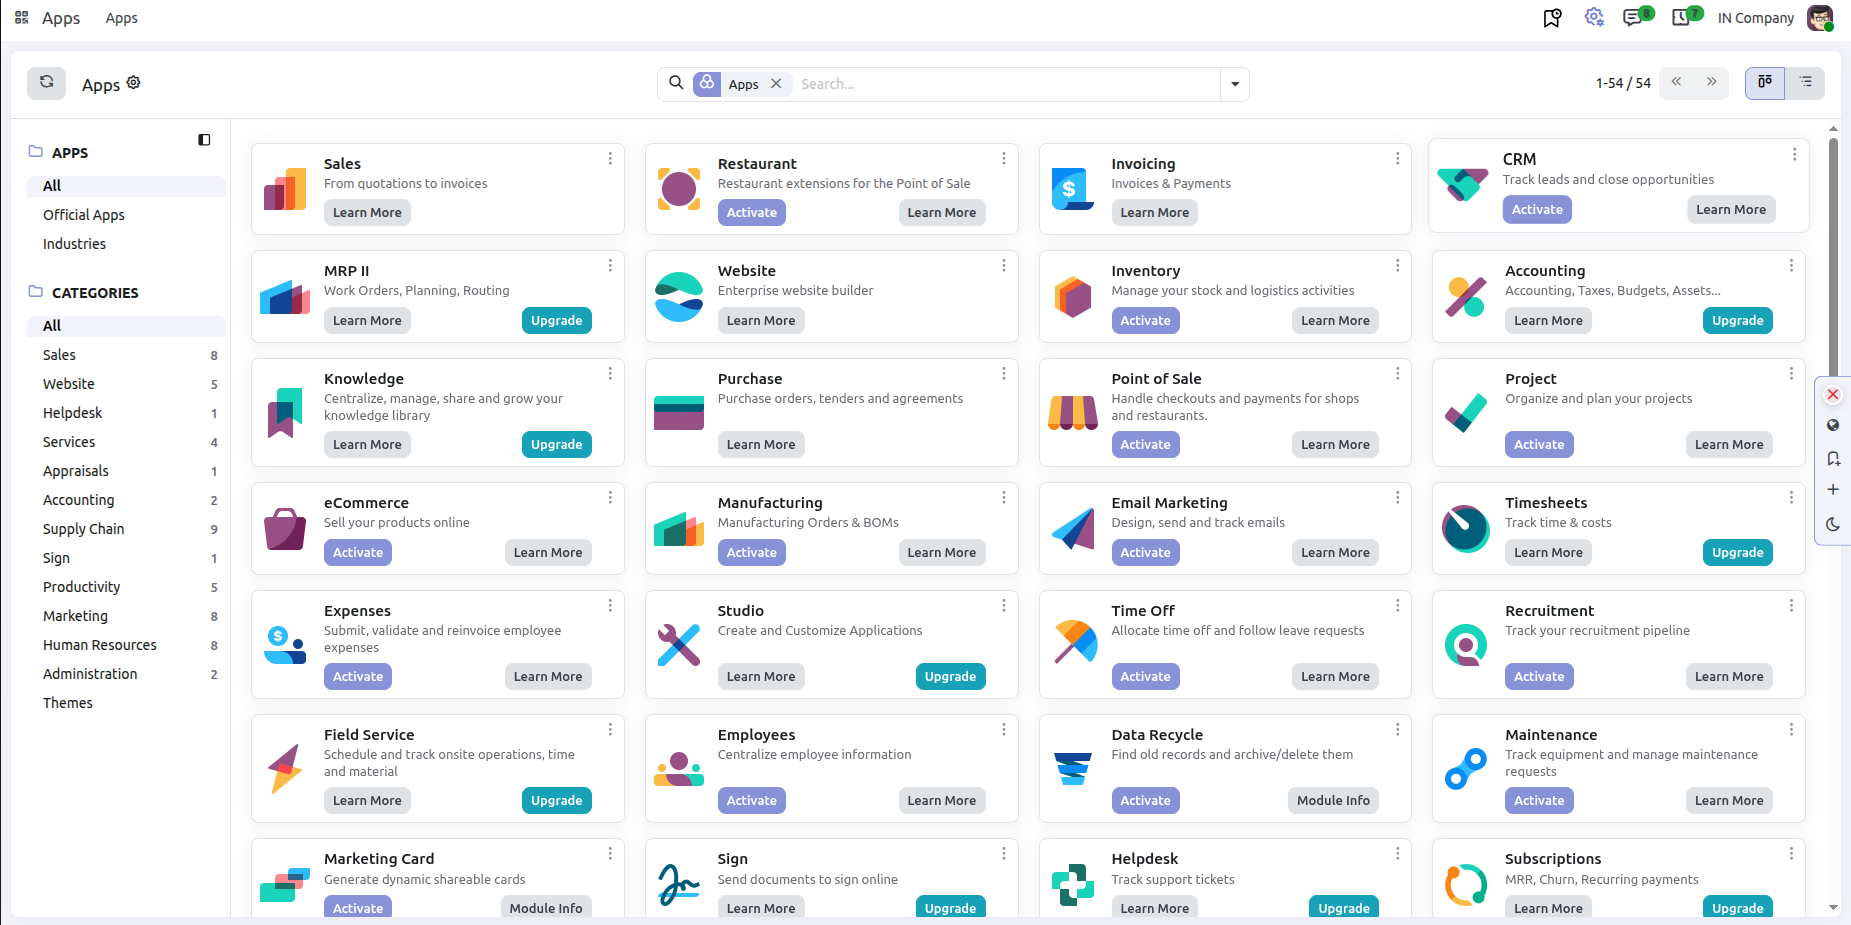
Task: Click the Helpdesk app icon
Action: coord(1073,884)
